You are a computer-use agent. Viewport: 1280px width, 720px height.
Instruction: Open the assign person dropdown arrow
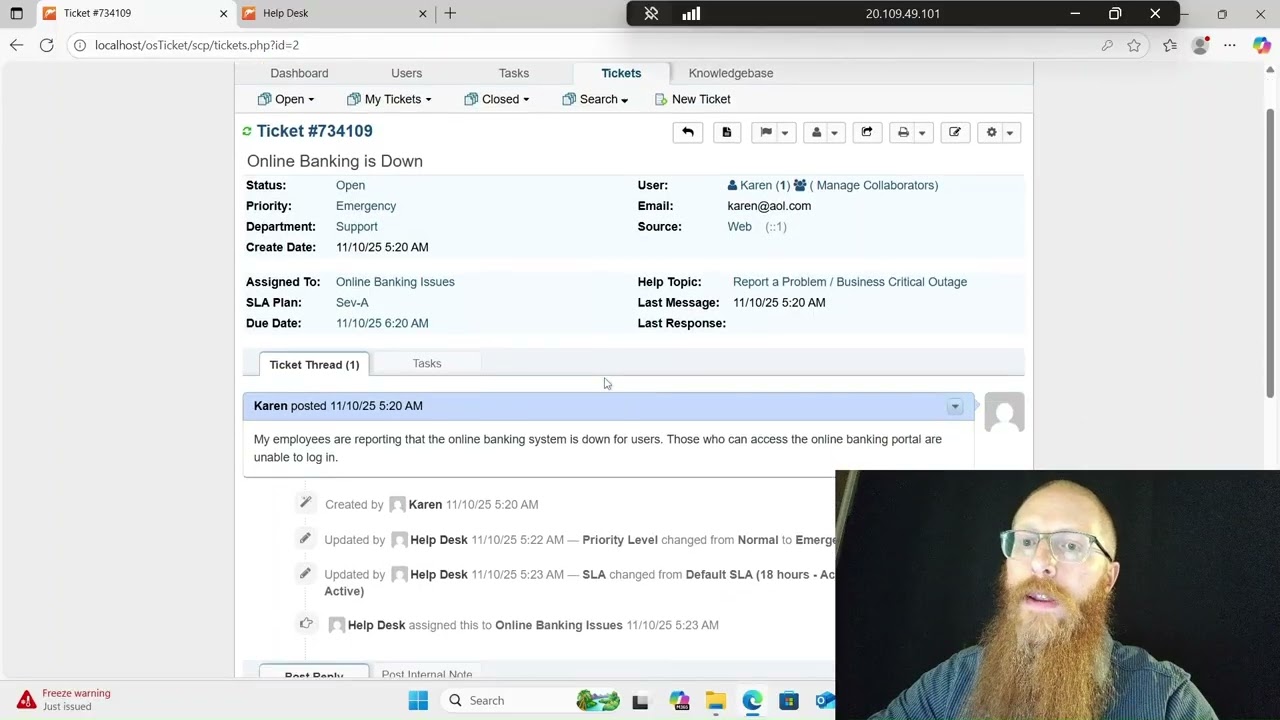tap(834, 132)
